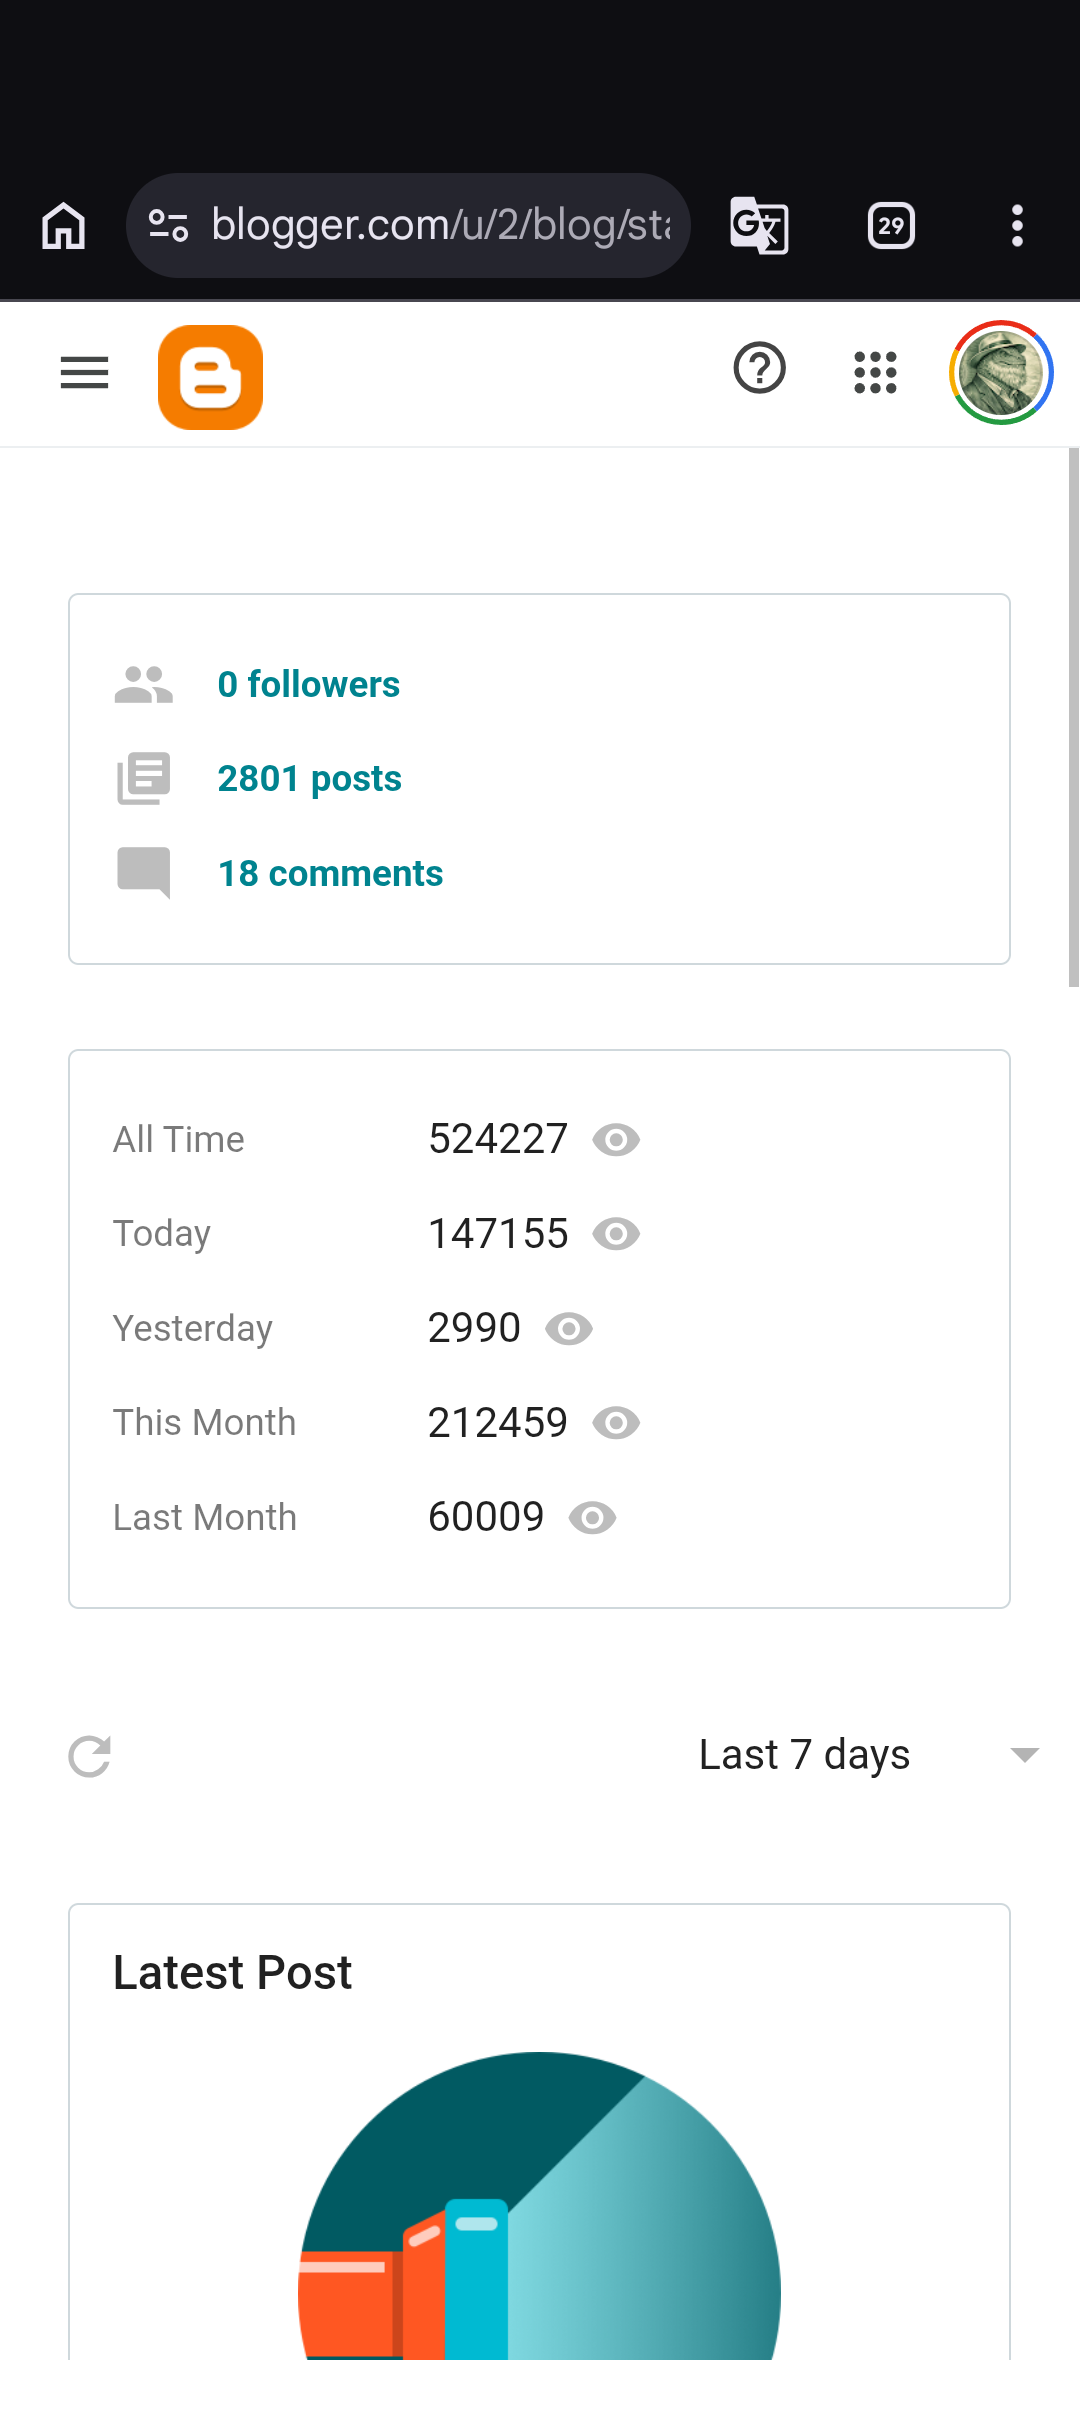The height and width of the screenshot is (2424, 1080).
Task: Open the Google apps grid
Action: [875, 372]
